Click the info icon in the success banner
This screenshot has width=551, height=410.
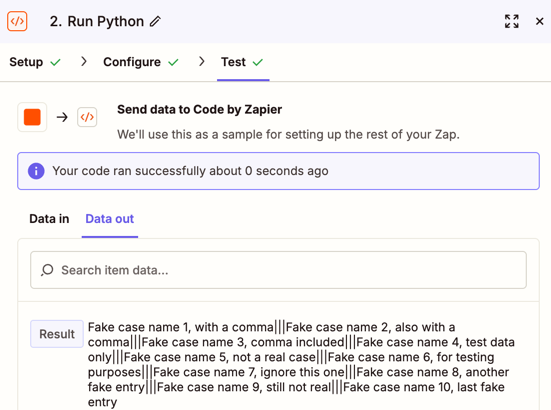tap(36, 171)
